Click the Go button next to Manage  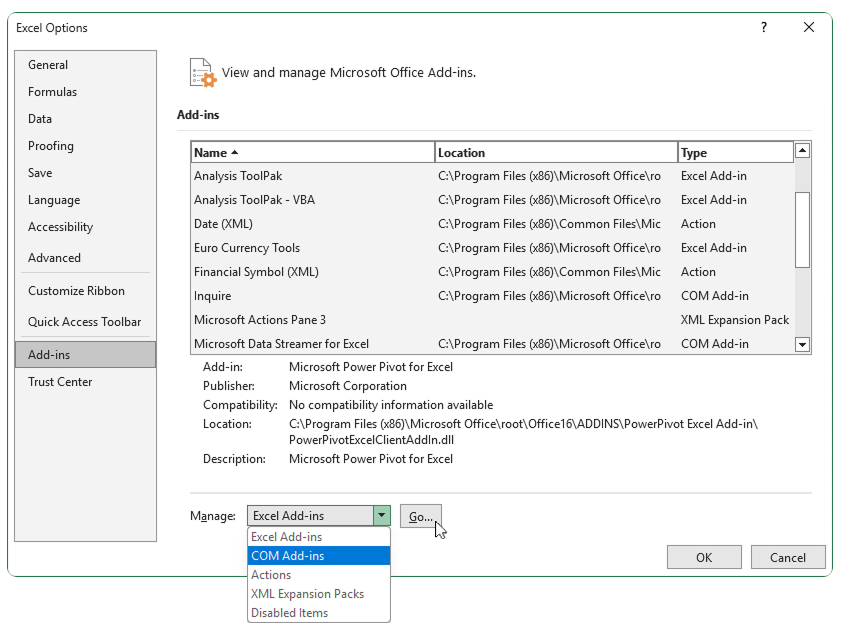tap(420, 515)
